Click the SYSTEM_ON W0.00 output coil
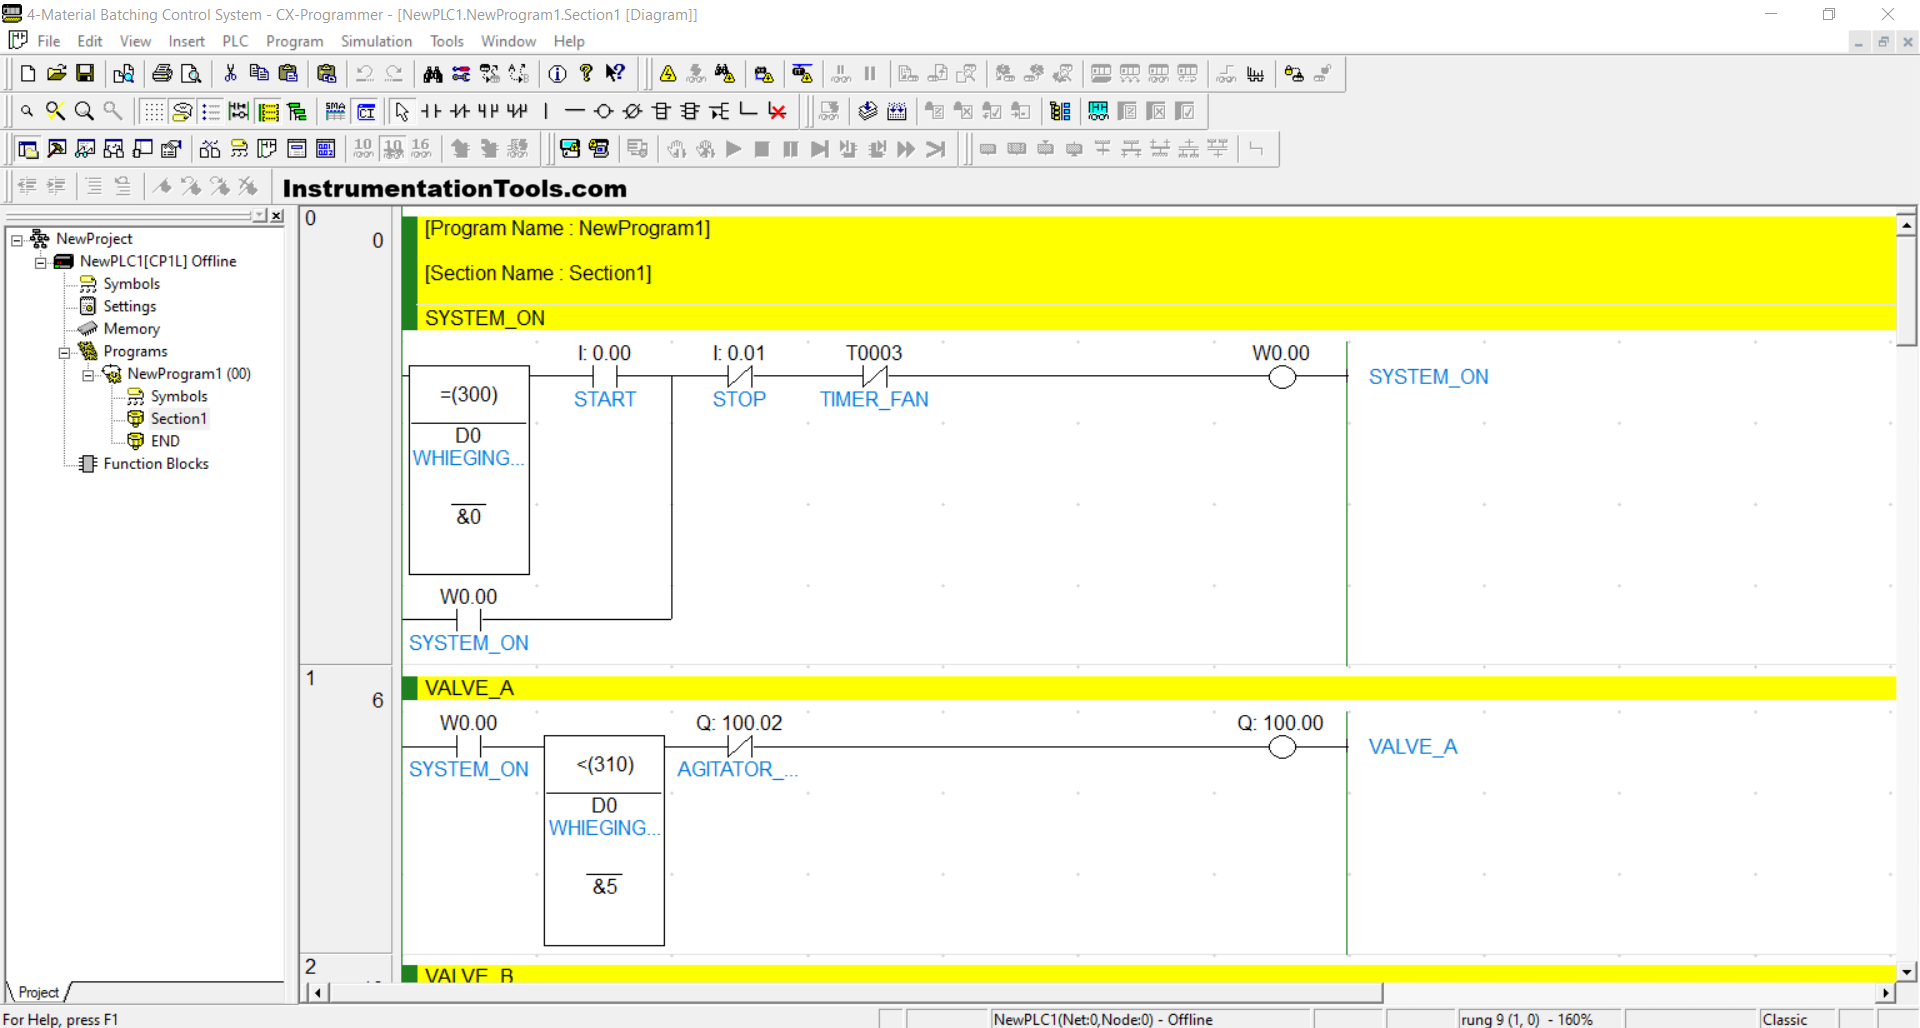 click(1282, 377)
